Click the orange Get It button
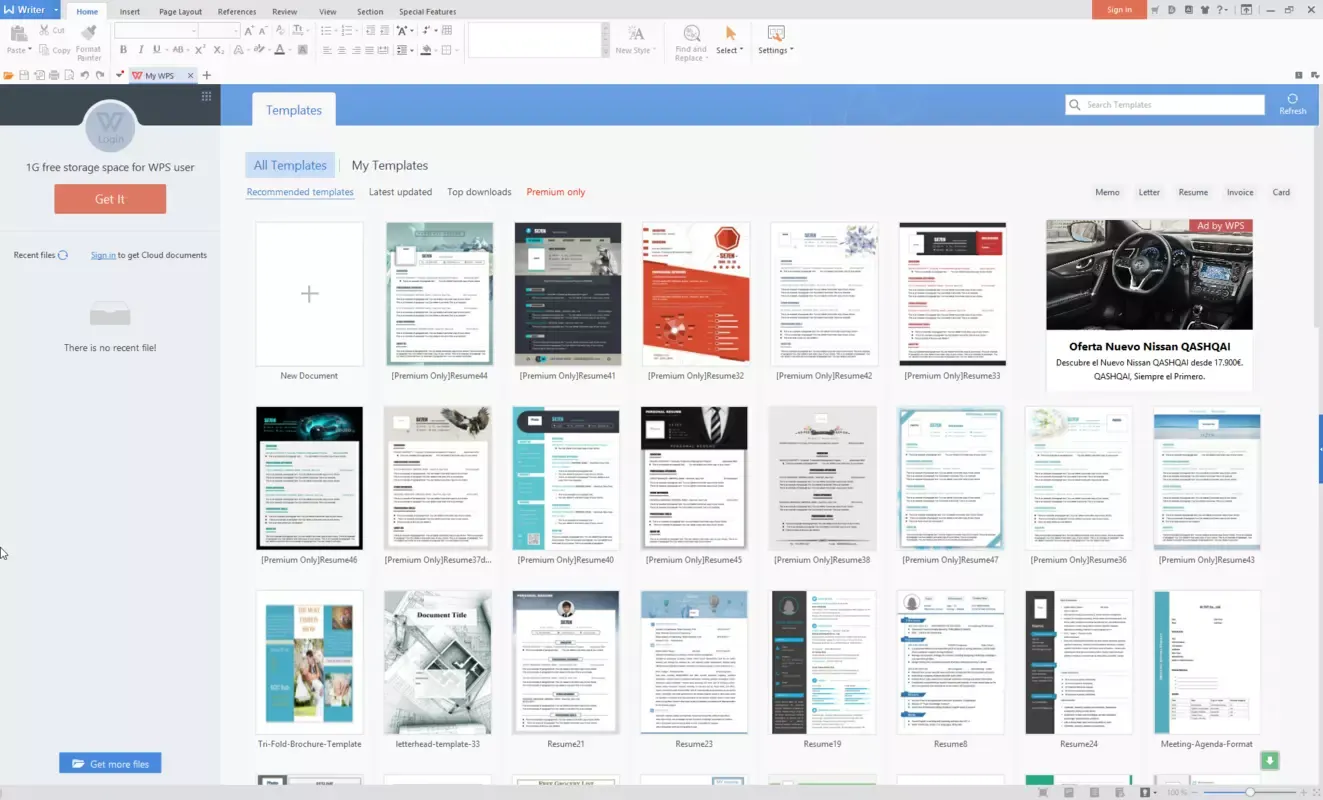The height and width of the screenshot is (800, 1323). [110, 199]
